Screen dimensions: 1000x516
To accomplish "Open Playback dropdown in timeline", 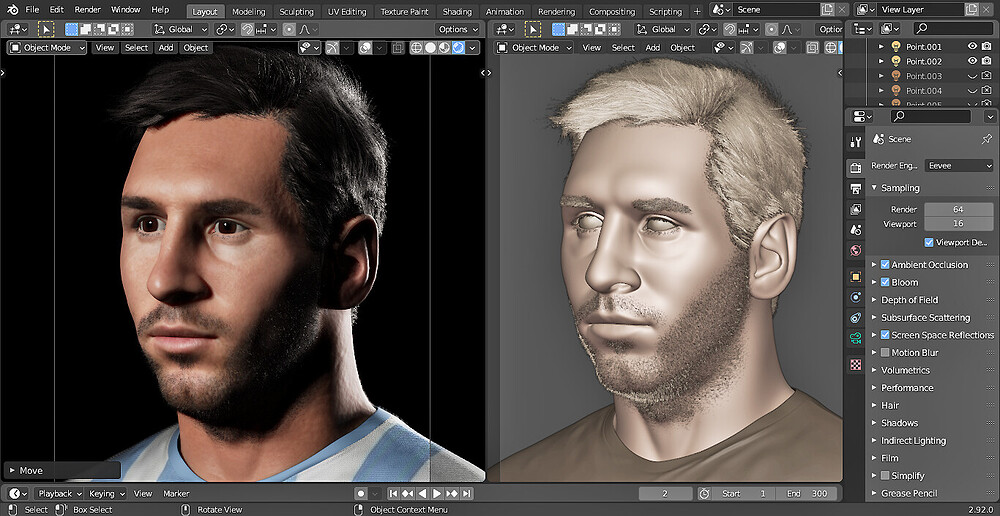I will click(x=59, y=493).
